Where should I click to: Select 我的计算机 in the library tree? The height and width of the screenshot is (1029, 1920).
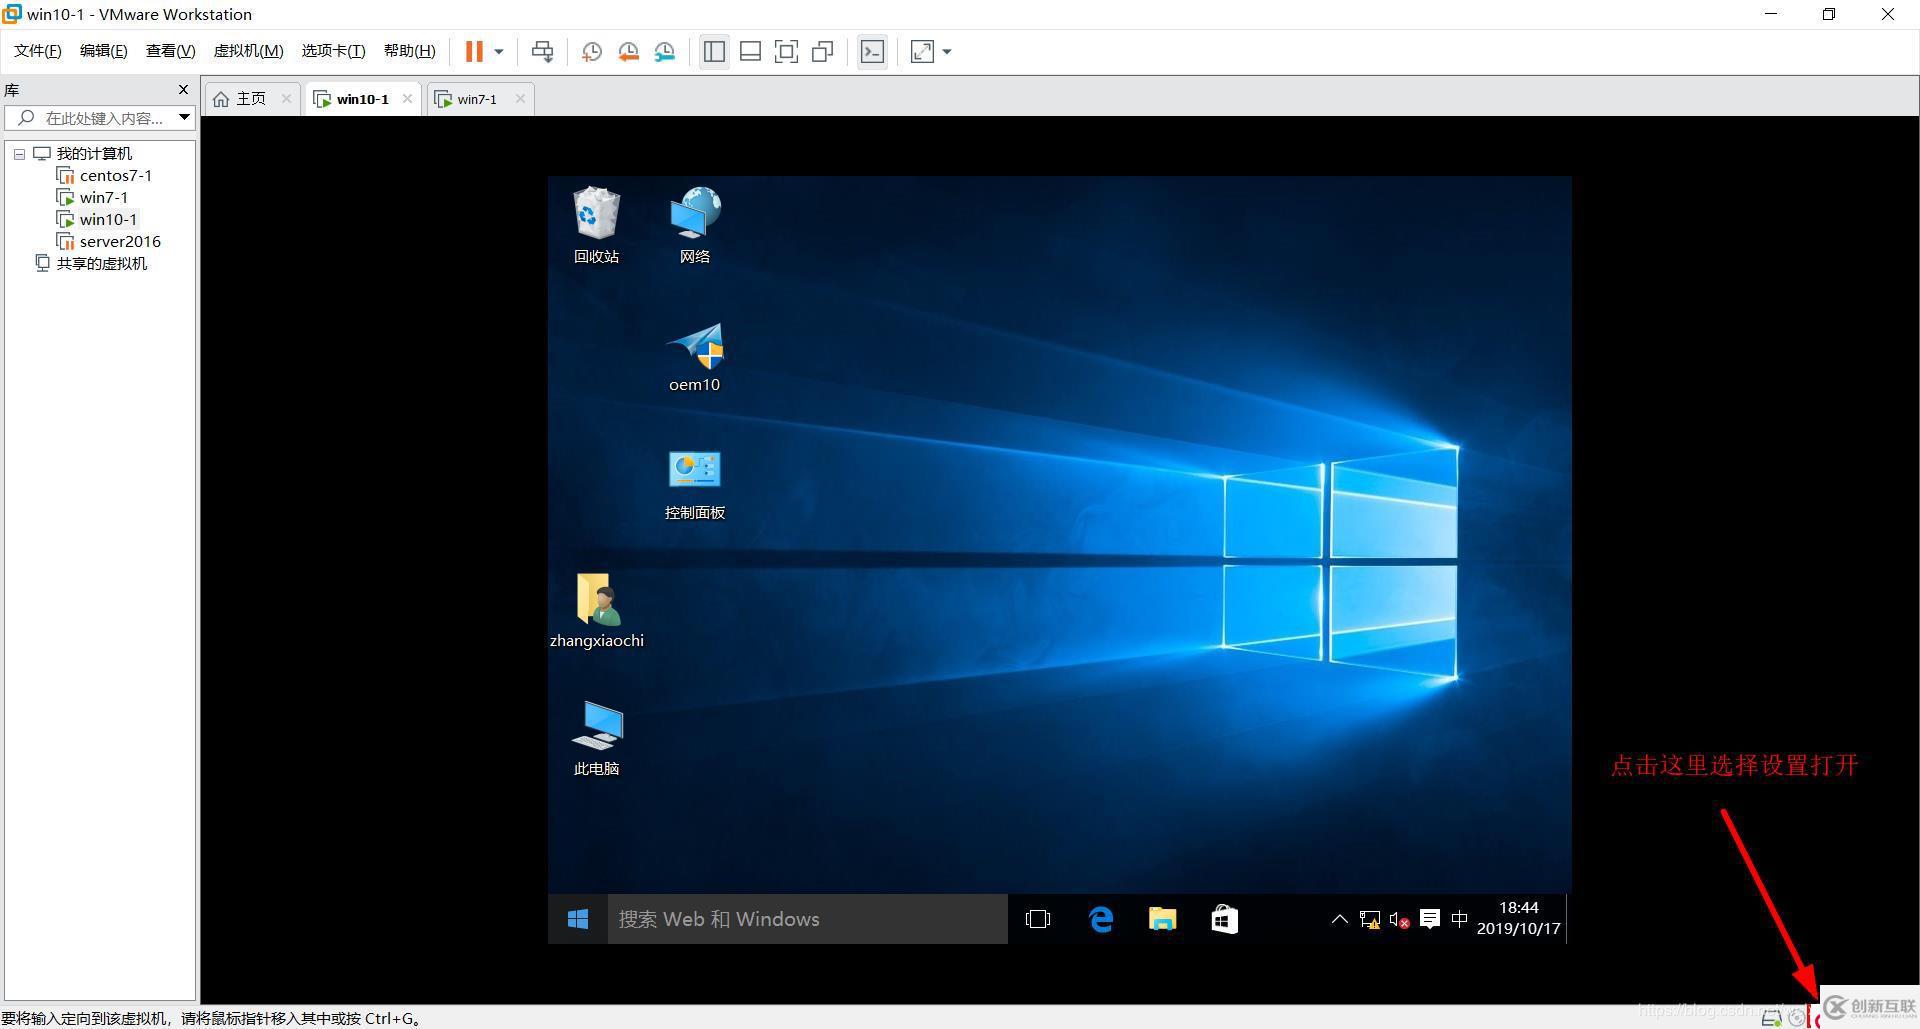[93, 153]
